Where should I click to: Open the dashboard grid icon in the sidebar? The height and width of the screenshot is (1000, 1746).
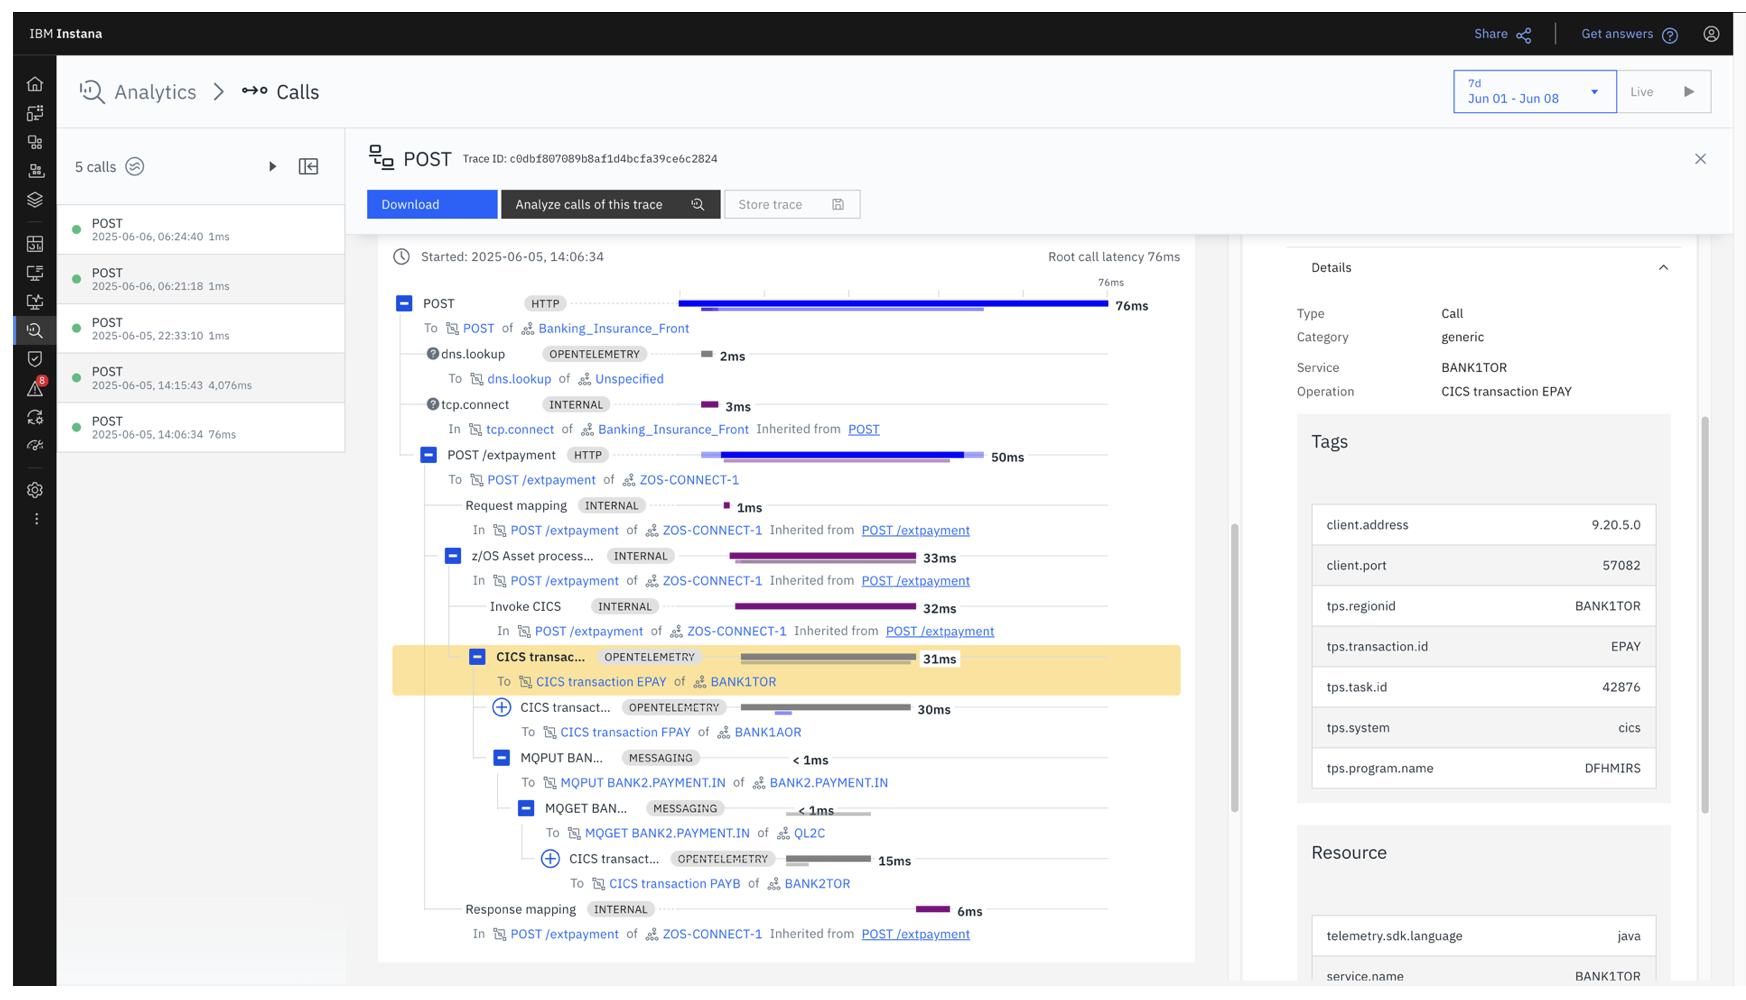[35, 244]
